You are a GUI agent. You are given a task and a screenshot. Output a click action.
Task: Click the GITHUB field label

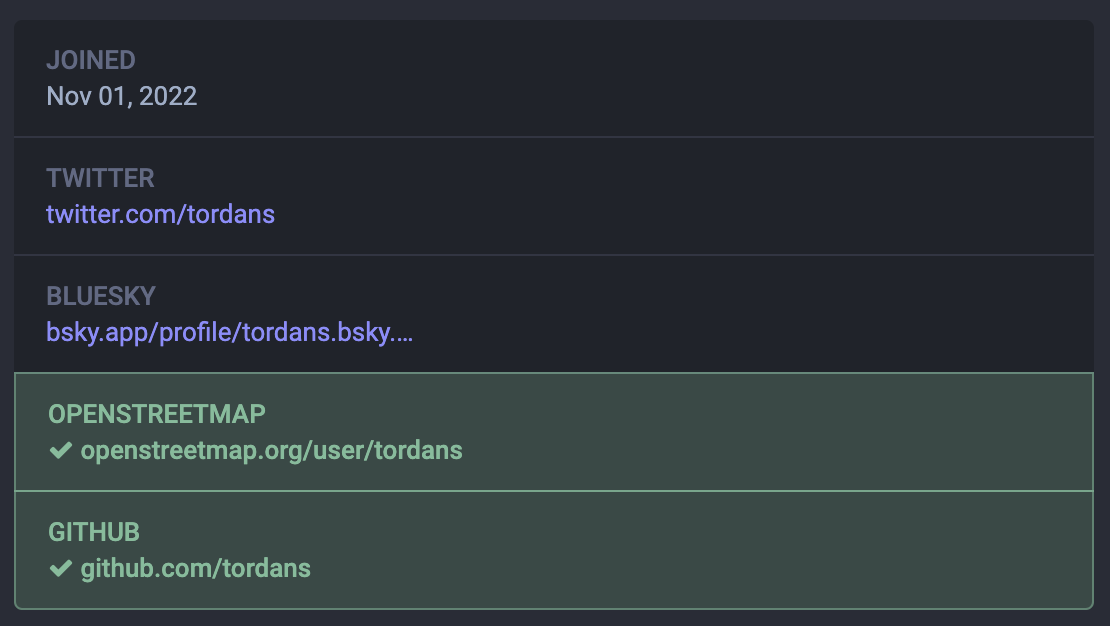(x=94, y=532)
